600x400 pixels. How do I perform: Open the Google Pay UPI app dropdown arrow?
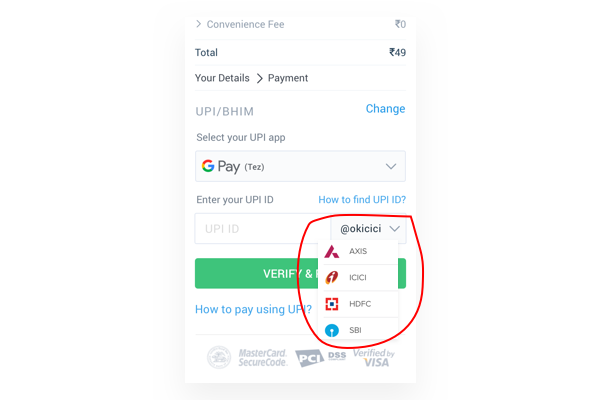391,167
